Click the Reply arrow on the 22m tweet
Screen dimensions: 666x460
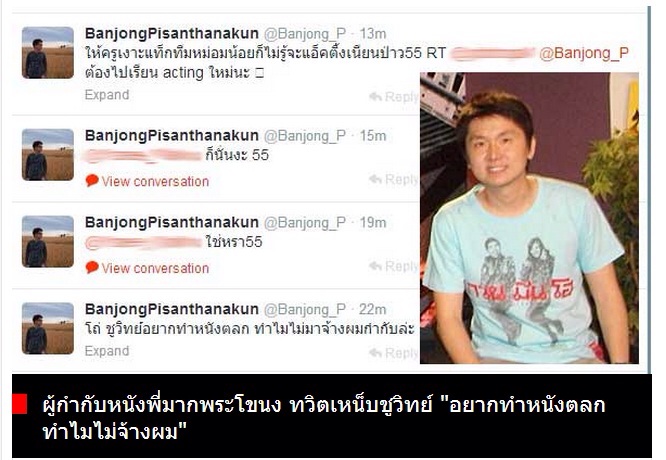[x=375, y=353]
